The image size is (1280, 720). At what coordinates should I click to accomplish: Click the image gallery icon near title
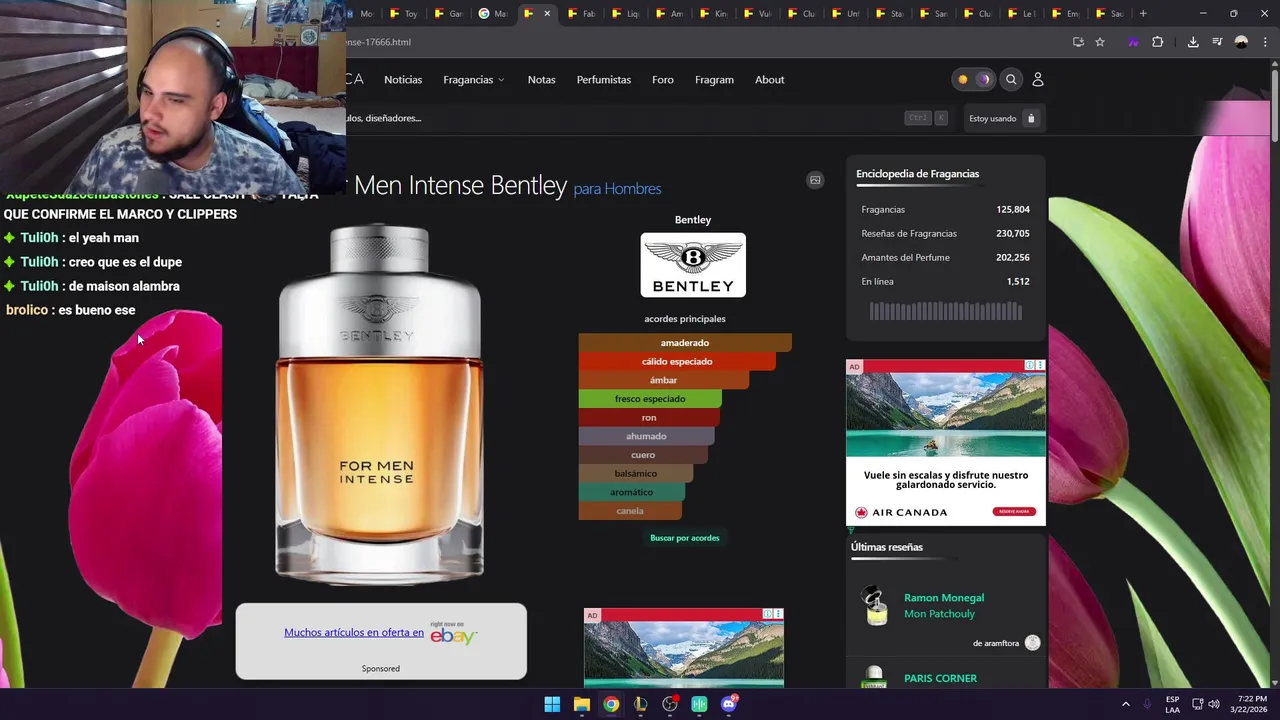point(815,180)
